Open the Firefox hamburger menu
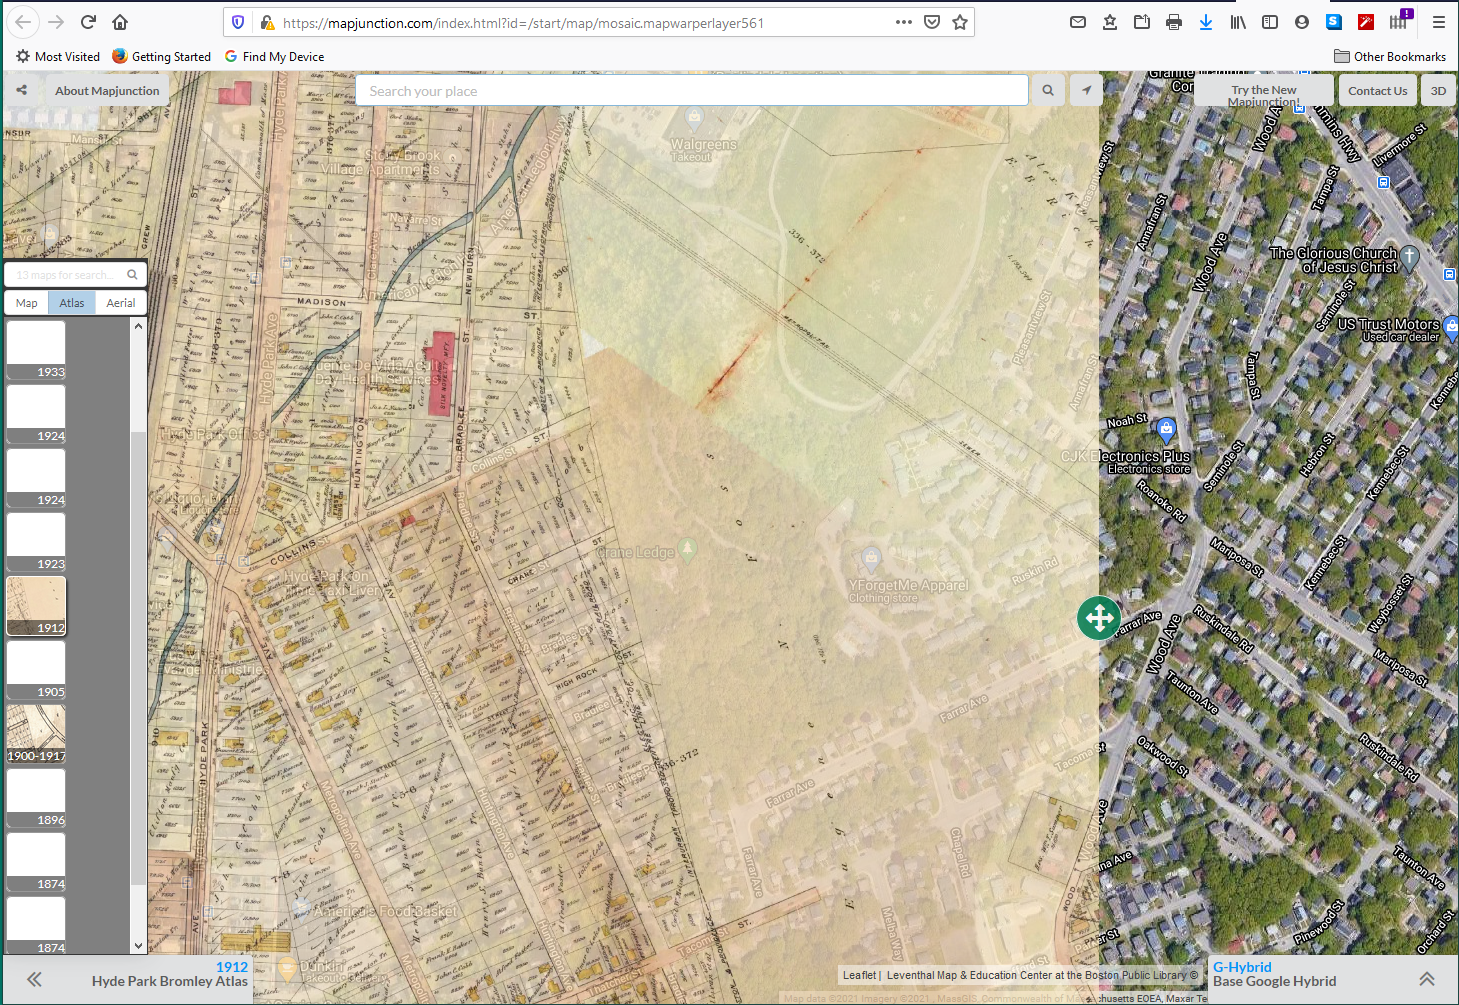The height and width of the screenshot is (1005, 1459). click(1438, 22)
